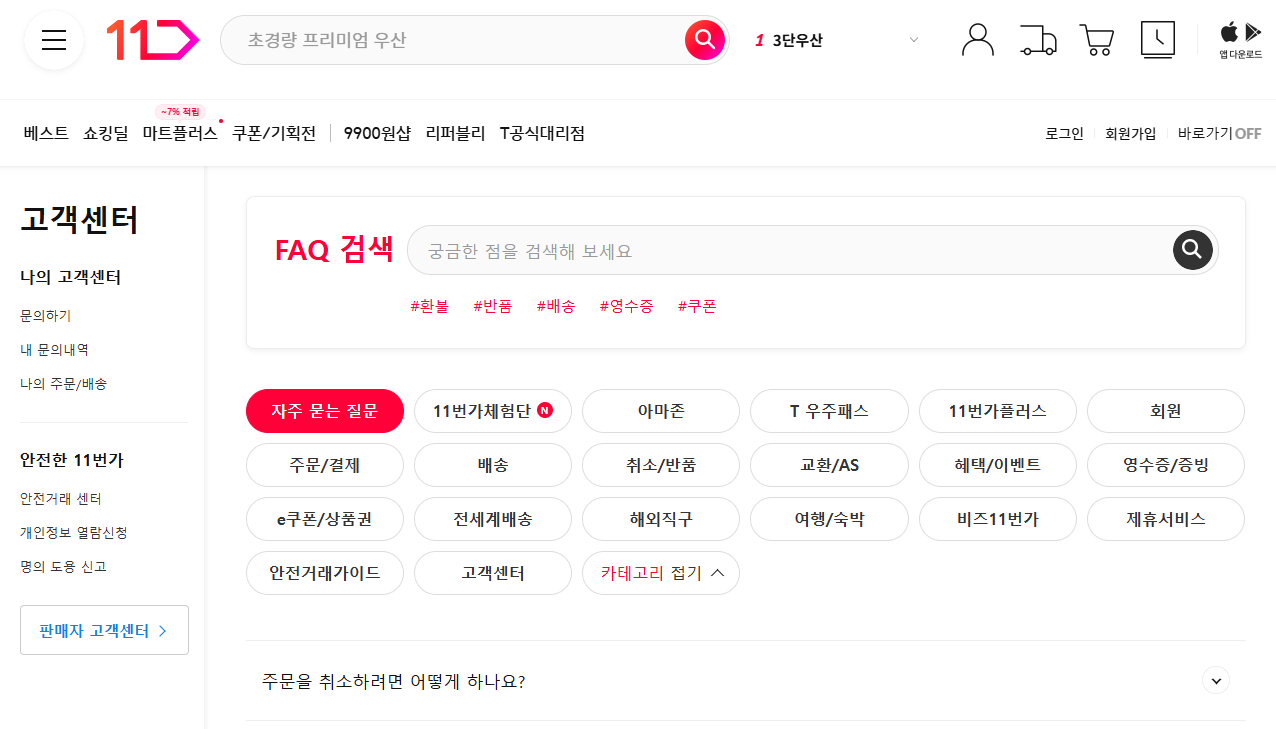
Task: Select the 전세계배송 category
Action: point(493,519)
